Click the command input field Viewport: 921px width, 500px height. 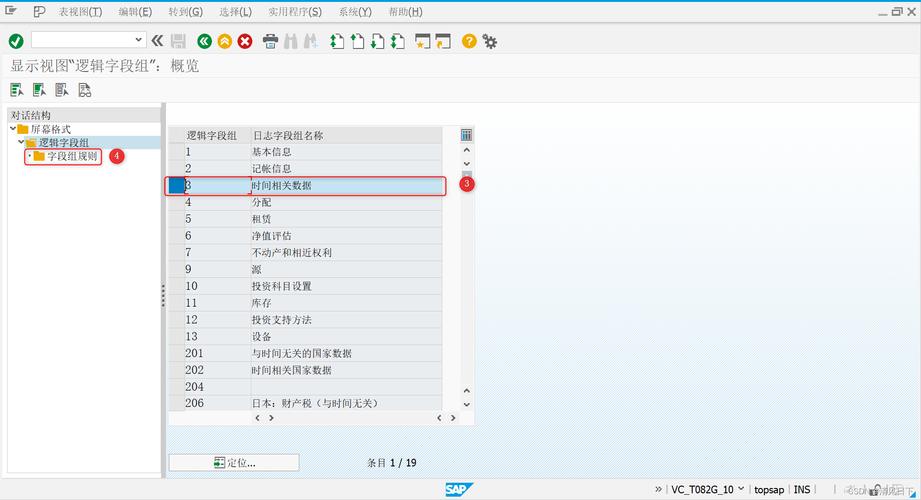82,40
